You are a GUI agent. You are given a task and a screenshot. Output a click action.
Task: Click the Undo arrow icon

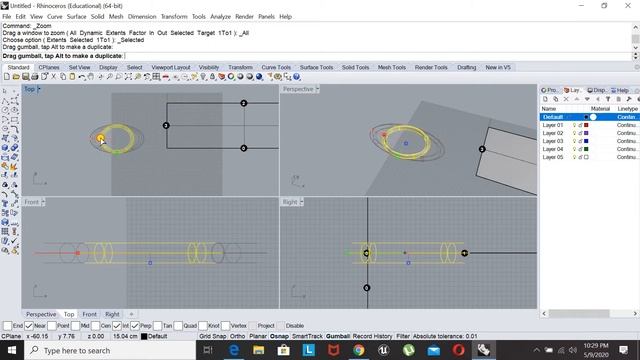pyautogui.click(x=82, y=76)
